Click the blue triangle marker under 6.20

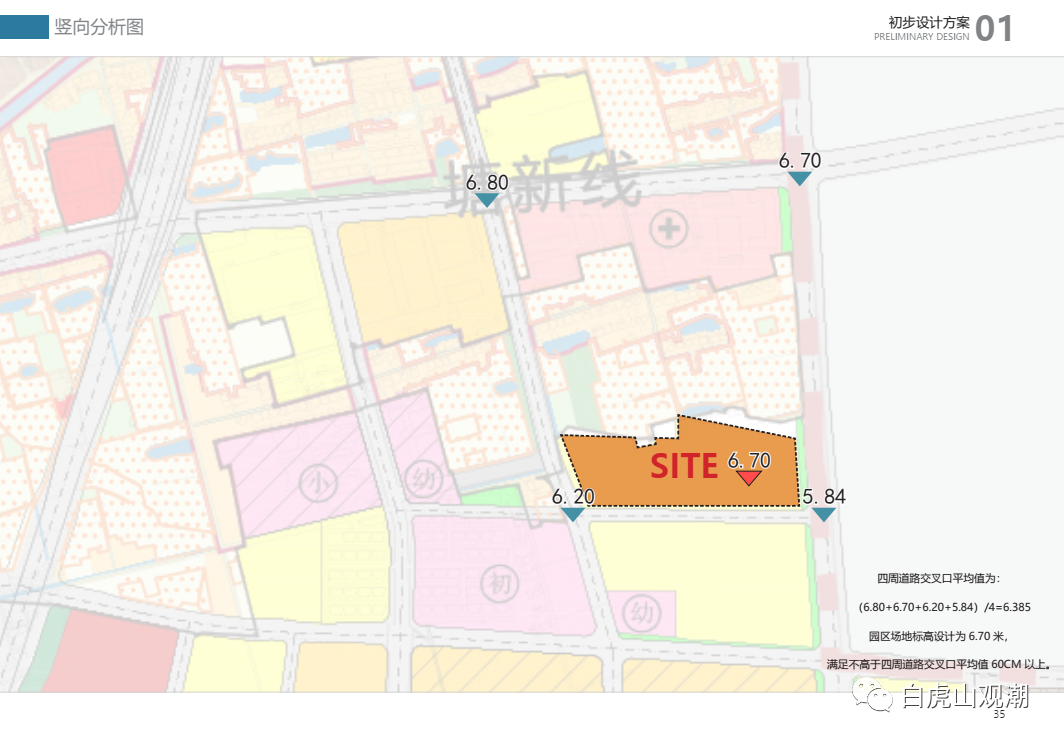tap(573, 514)
